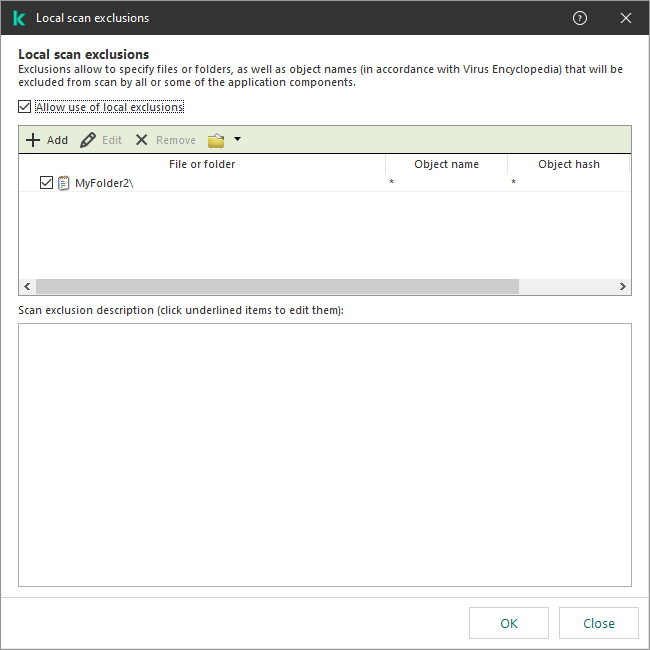The height and width of the screenshot is (650, 650).
Task: Click the Add exclusion button
Action: pyautogui.click(x=46, y=140)
